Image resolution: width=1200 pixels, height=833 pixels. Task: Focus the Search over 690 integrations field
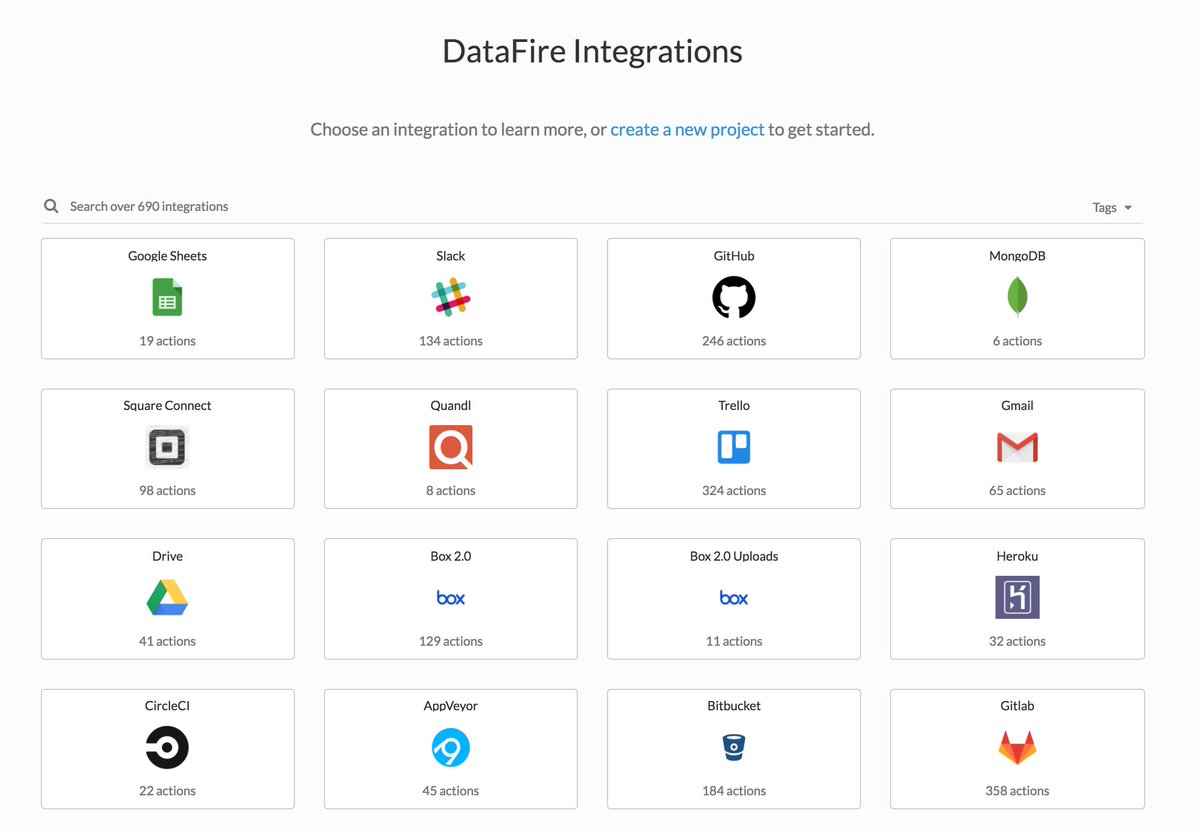point(560,206)
